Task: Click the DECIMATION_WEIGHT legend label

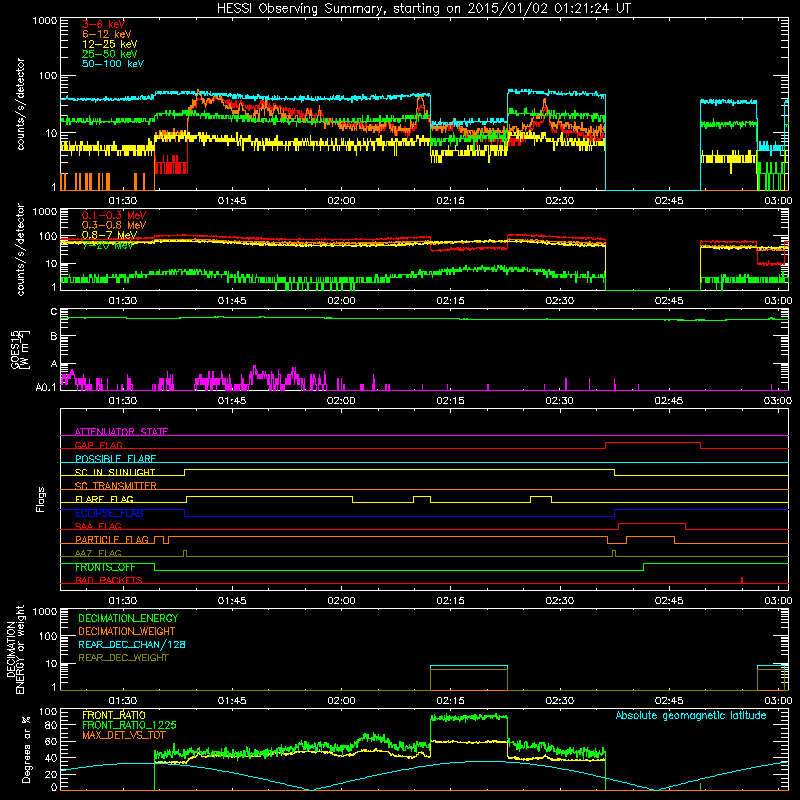Action: point(127,631)
